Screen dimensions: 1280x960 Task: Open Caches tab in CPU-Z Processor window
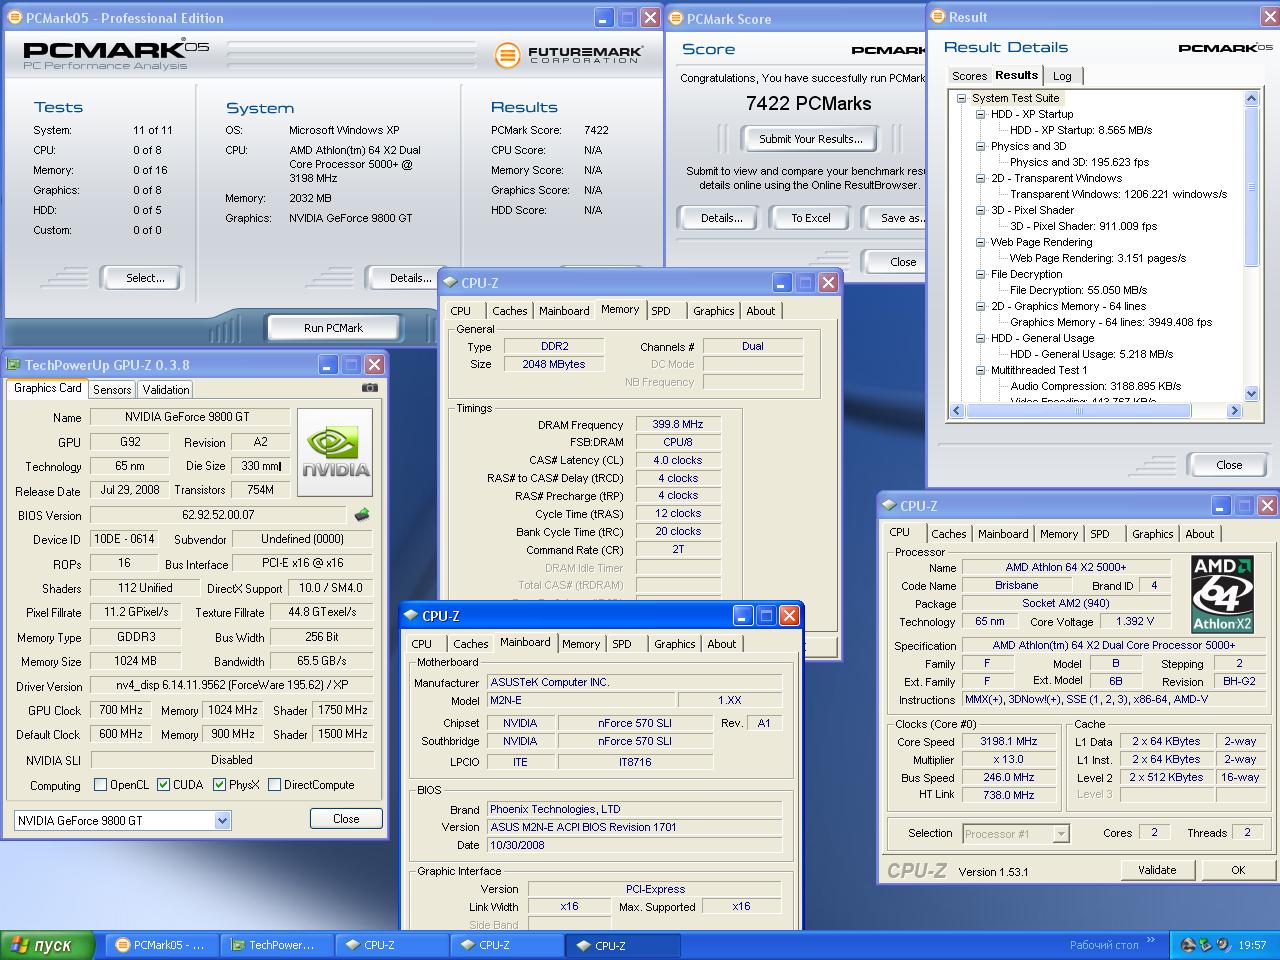pos(949,534)
